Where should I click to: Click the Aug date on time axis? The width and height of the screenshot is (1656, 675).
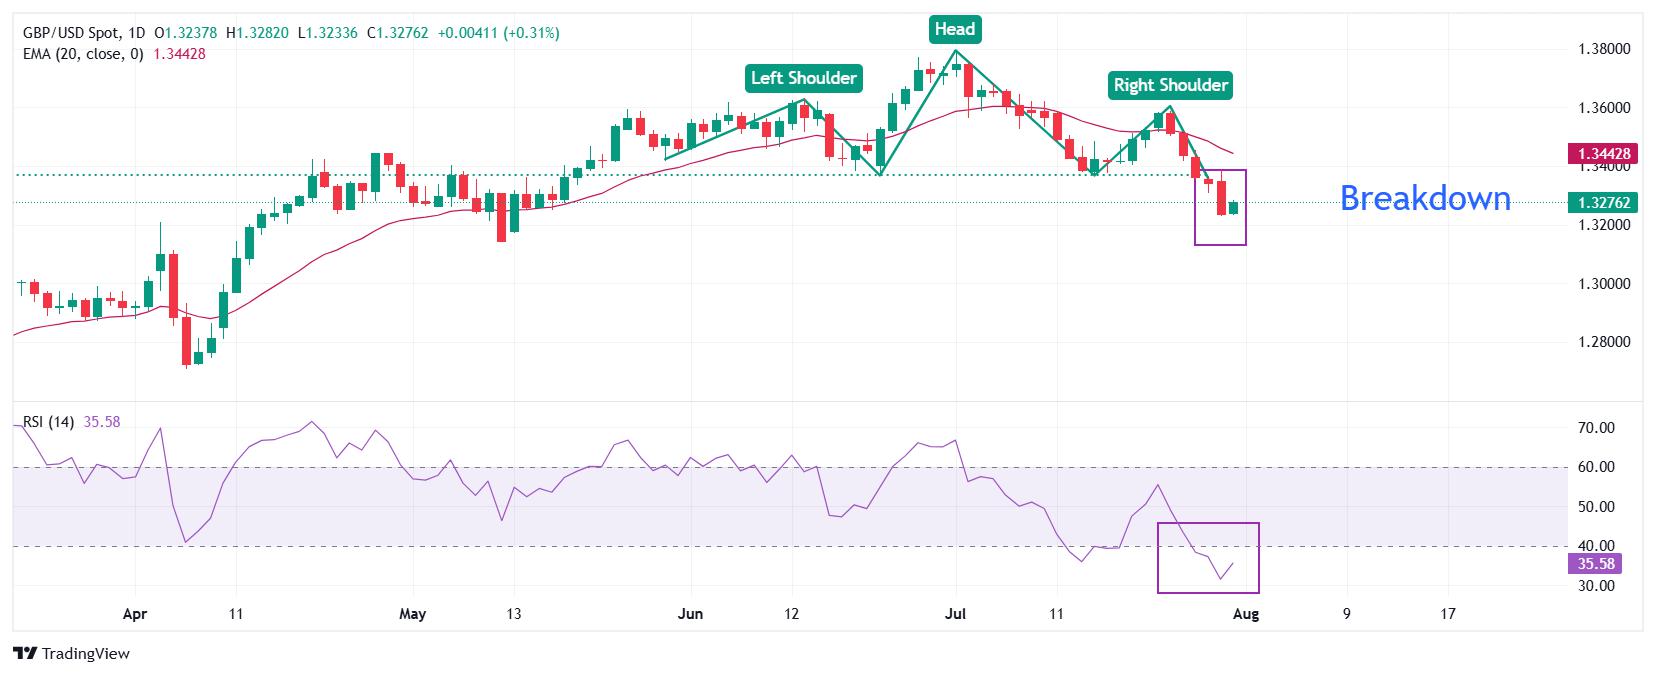[1245, 614]
